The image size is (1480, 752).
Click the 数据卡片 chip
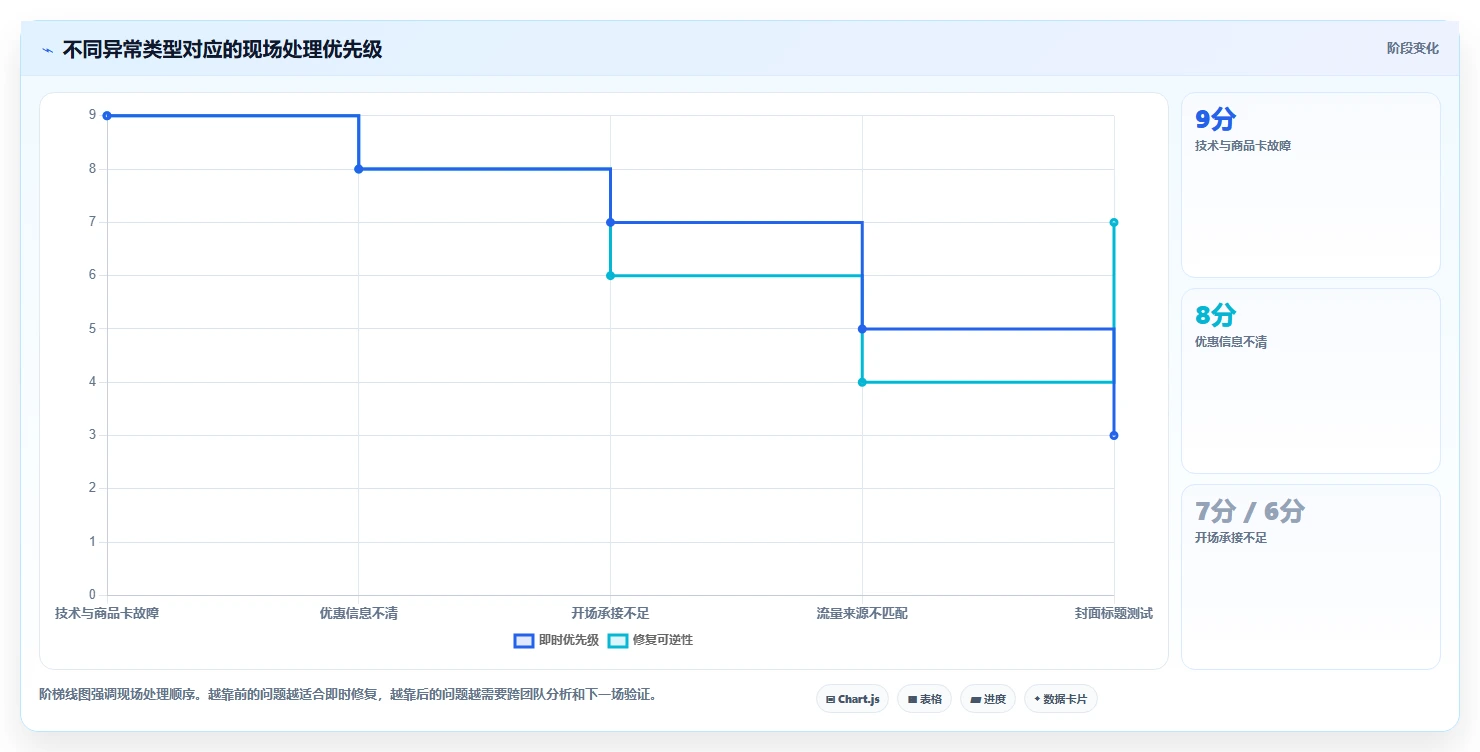pos(1060,699)
